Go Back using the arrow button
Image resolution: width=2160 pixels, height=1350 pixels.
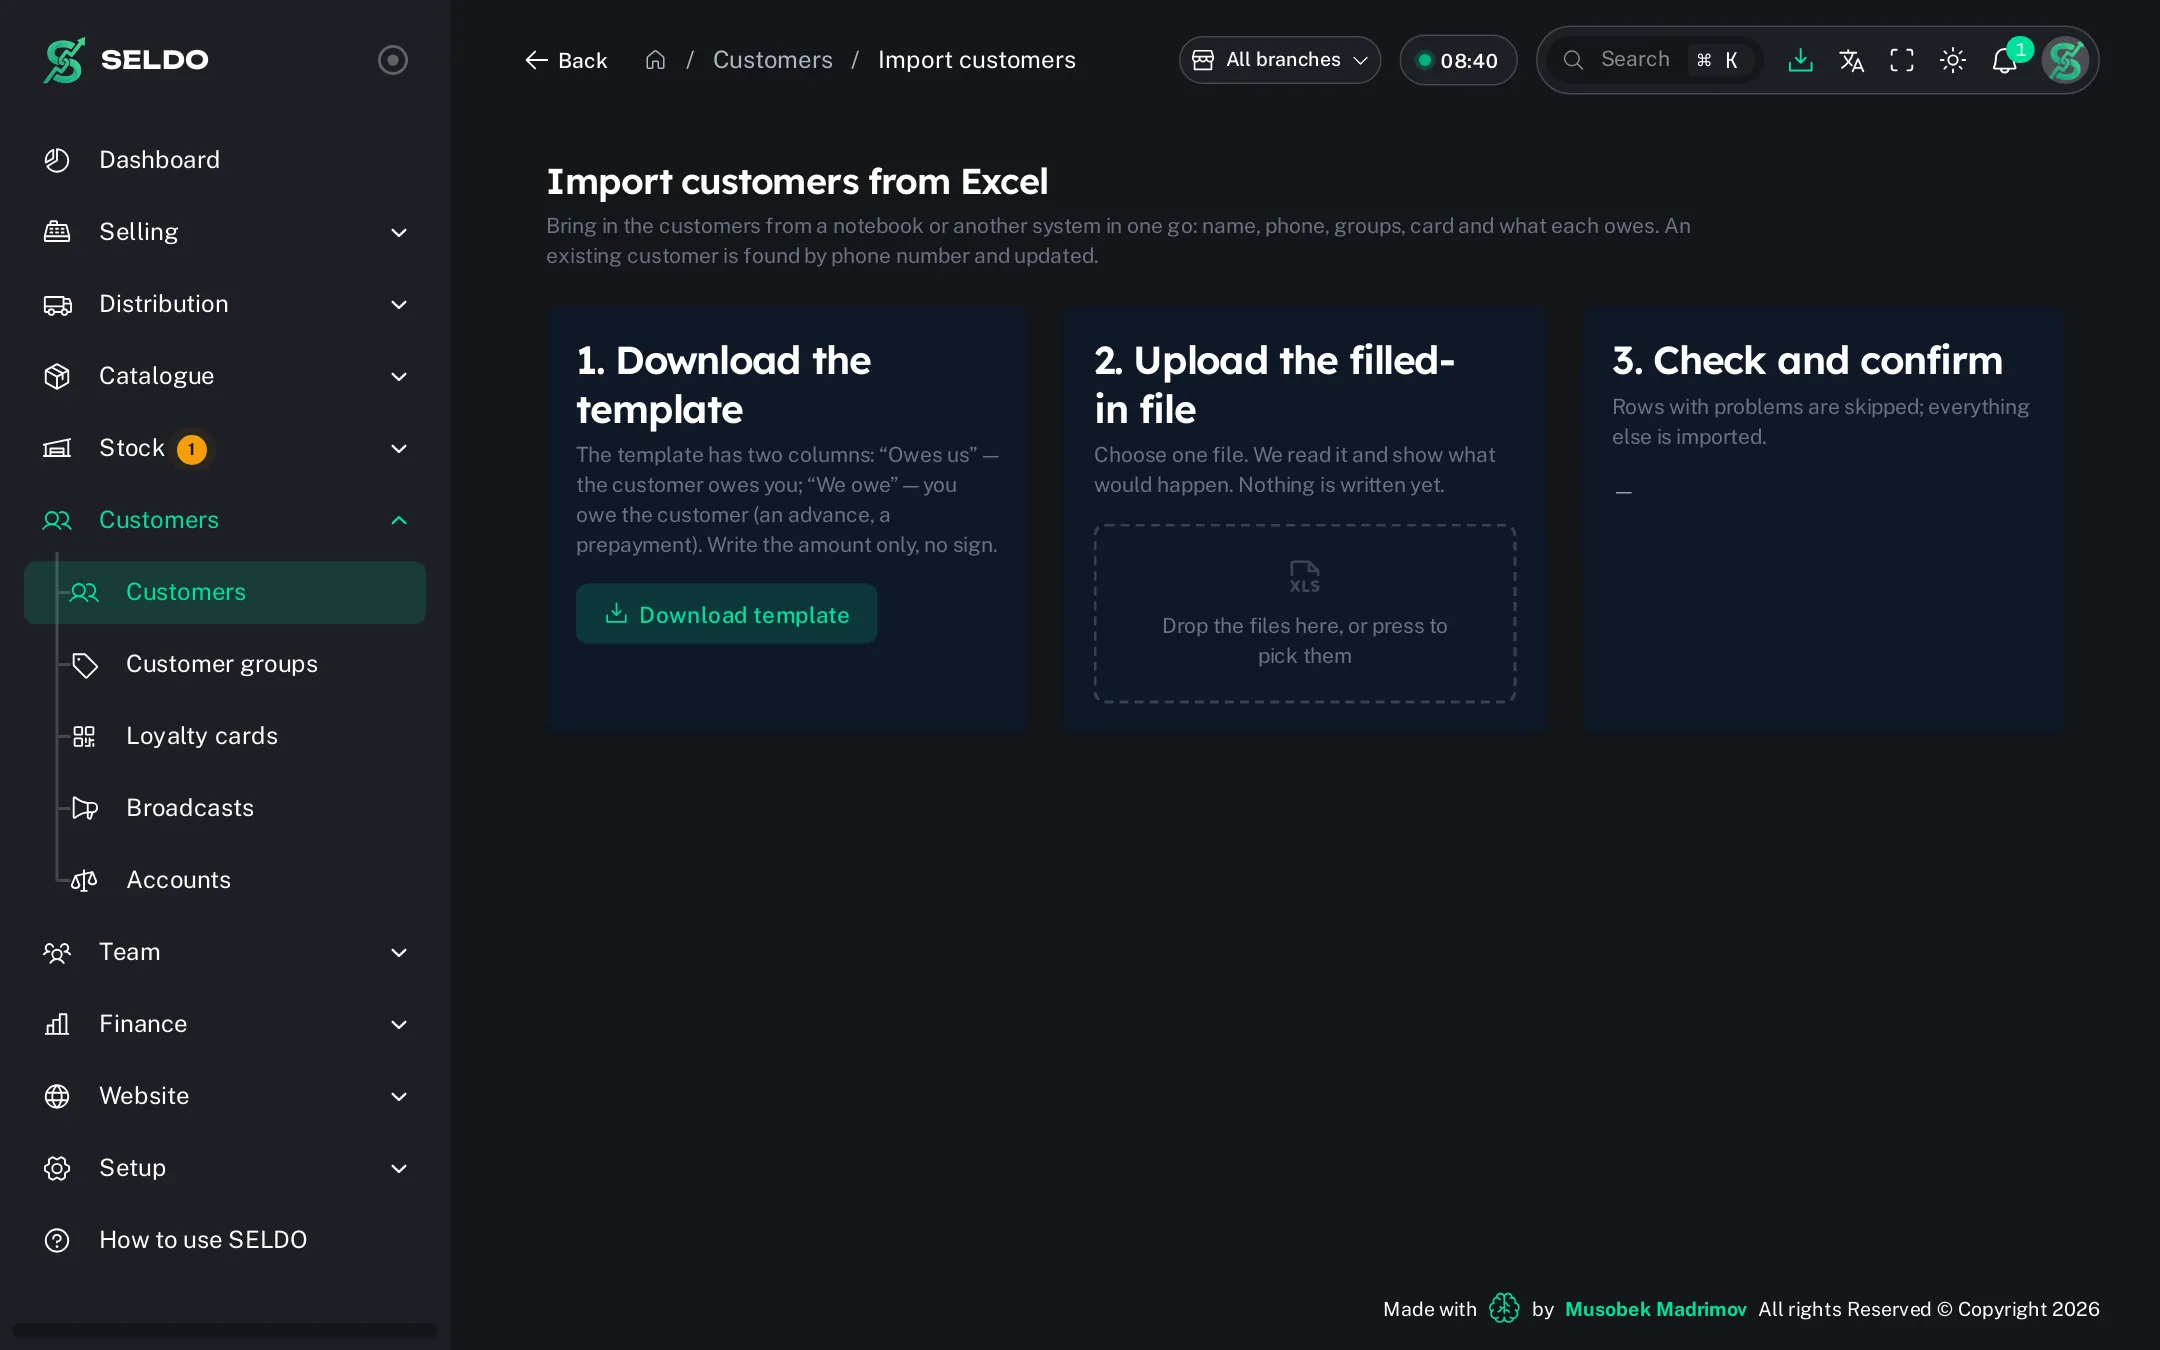pyautogui.click(x=566, y=60)
